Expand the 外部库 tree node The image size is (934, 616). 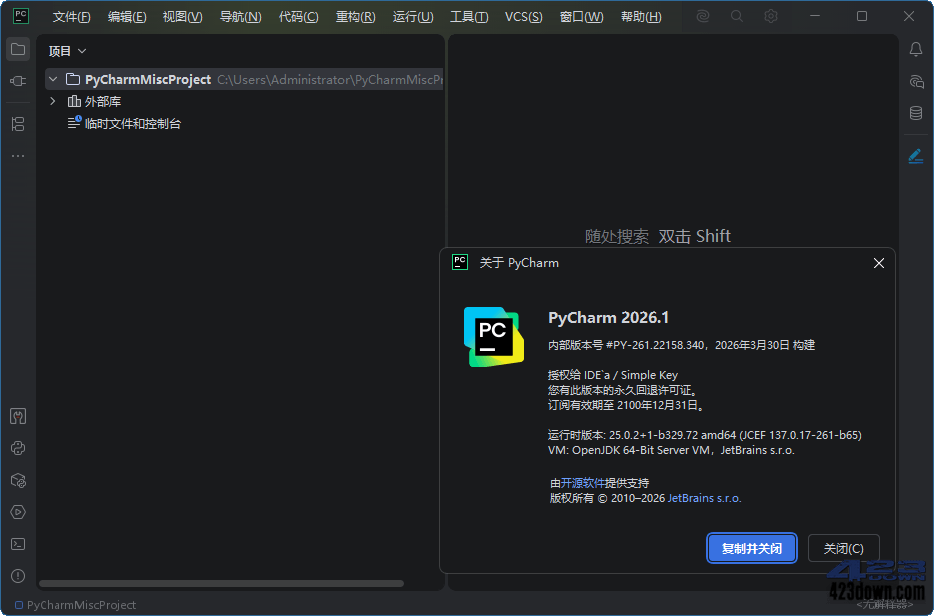pyautogui.click(x=53, y=101)
